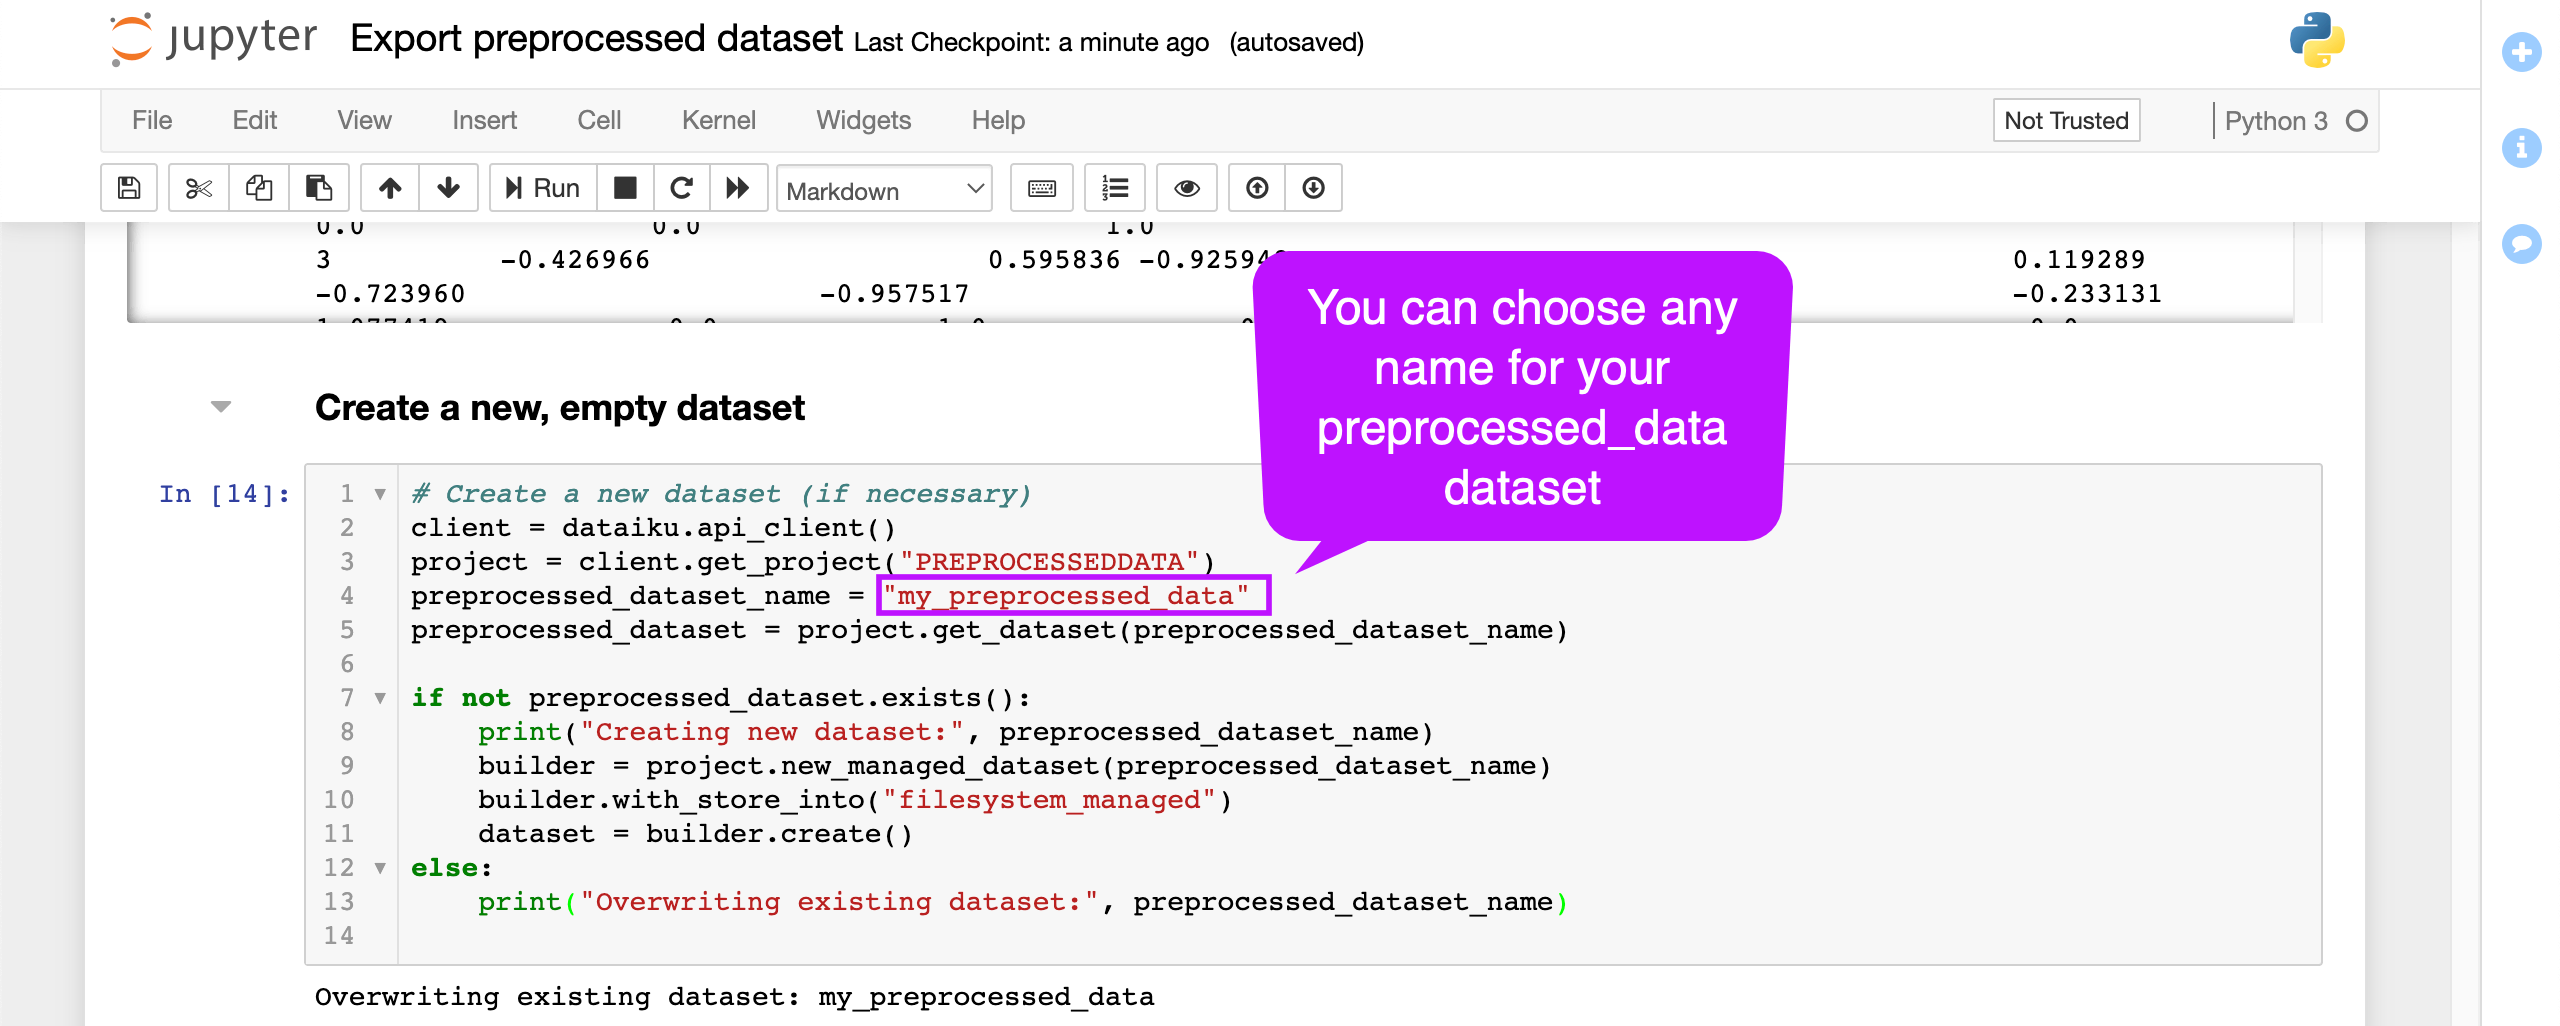The height and width of the screenshot is (1026, 2560).
Task: Open the Widgets menu
Action: point(862,120)
